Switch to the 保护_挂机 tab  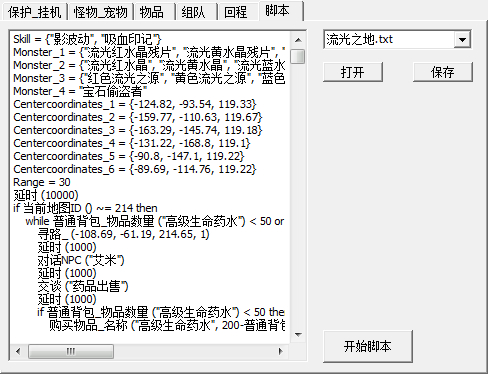coord(34,12)
